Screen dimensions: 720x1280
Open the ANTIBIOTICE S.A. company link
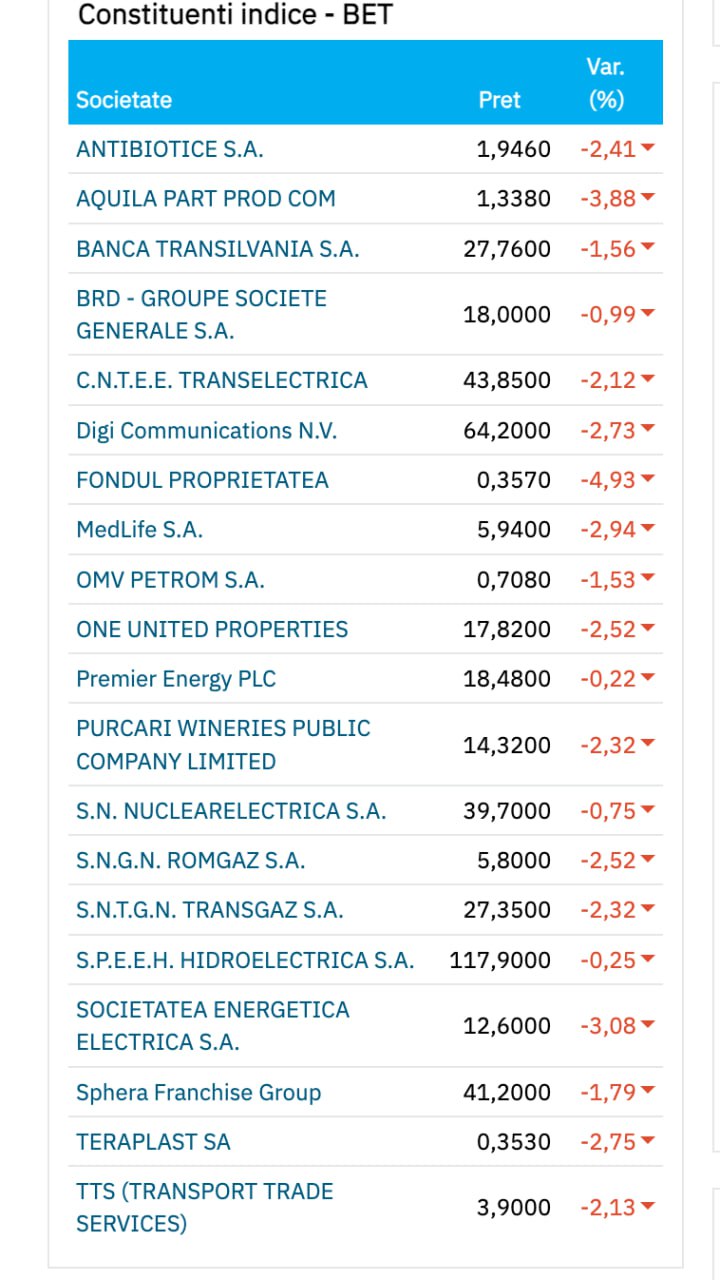coord(170,149)
